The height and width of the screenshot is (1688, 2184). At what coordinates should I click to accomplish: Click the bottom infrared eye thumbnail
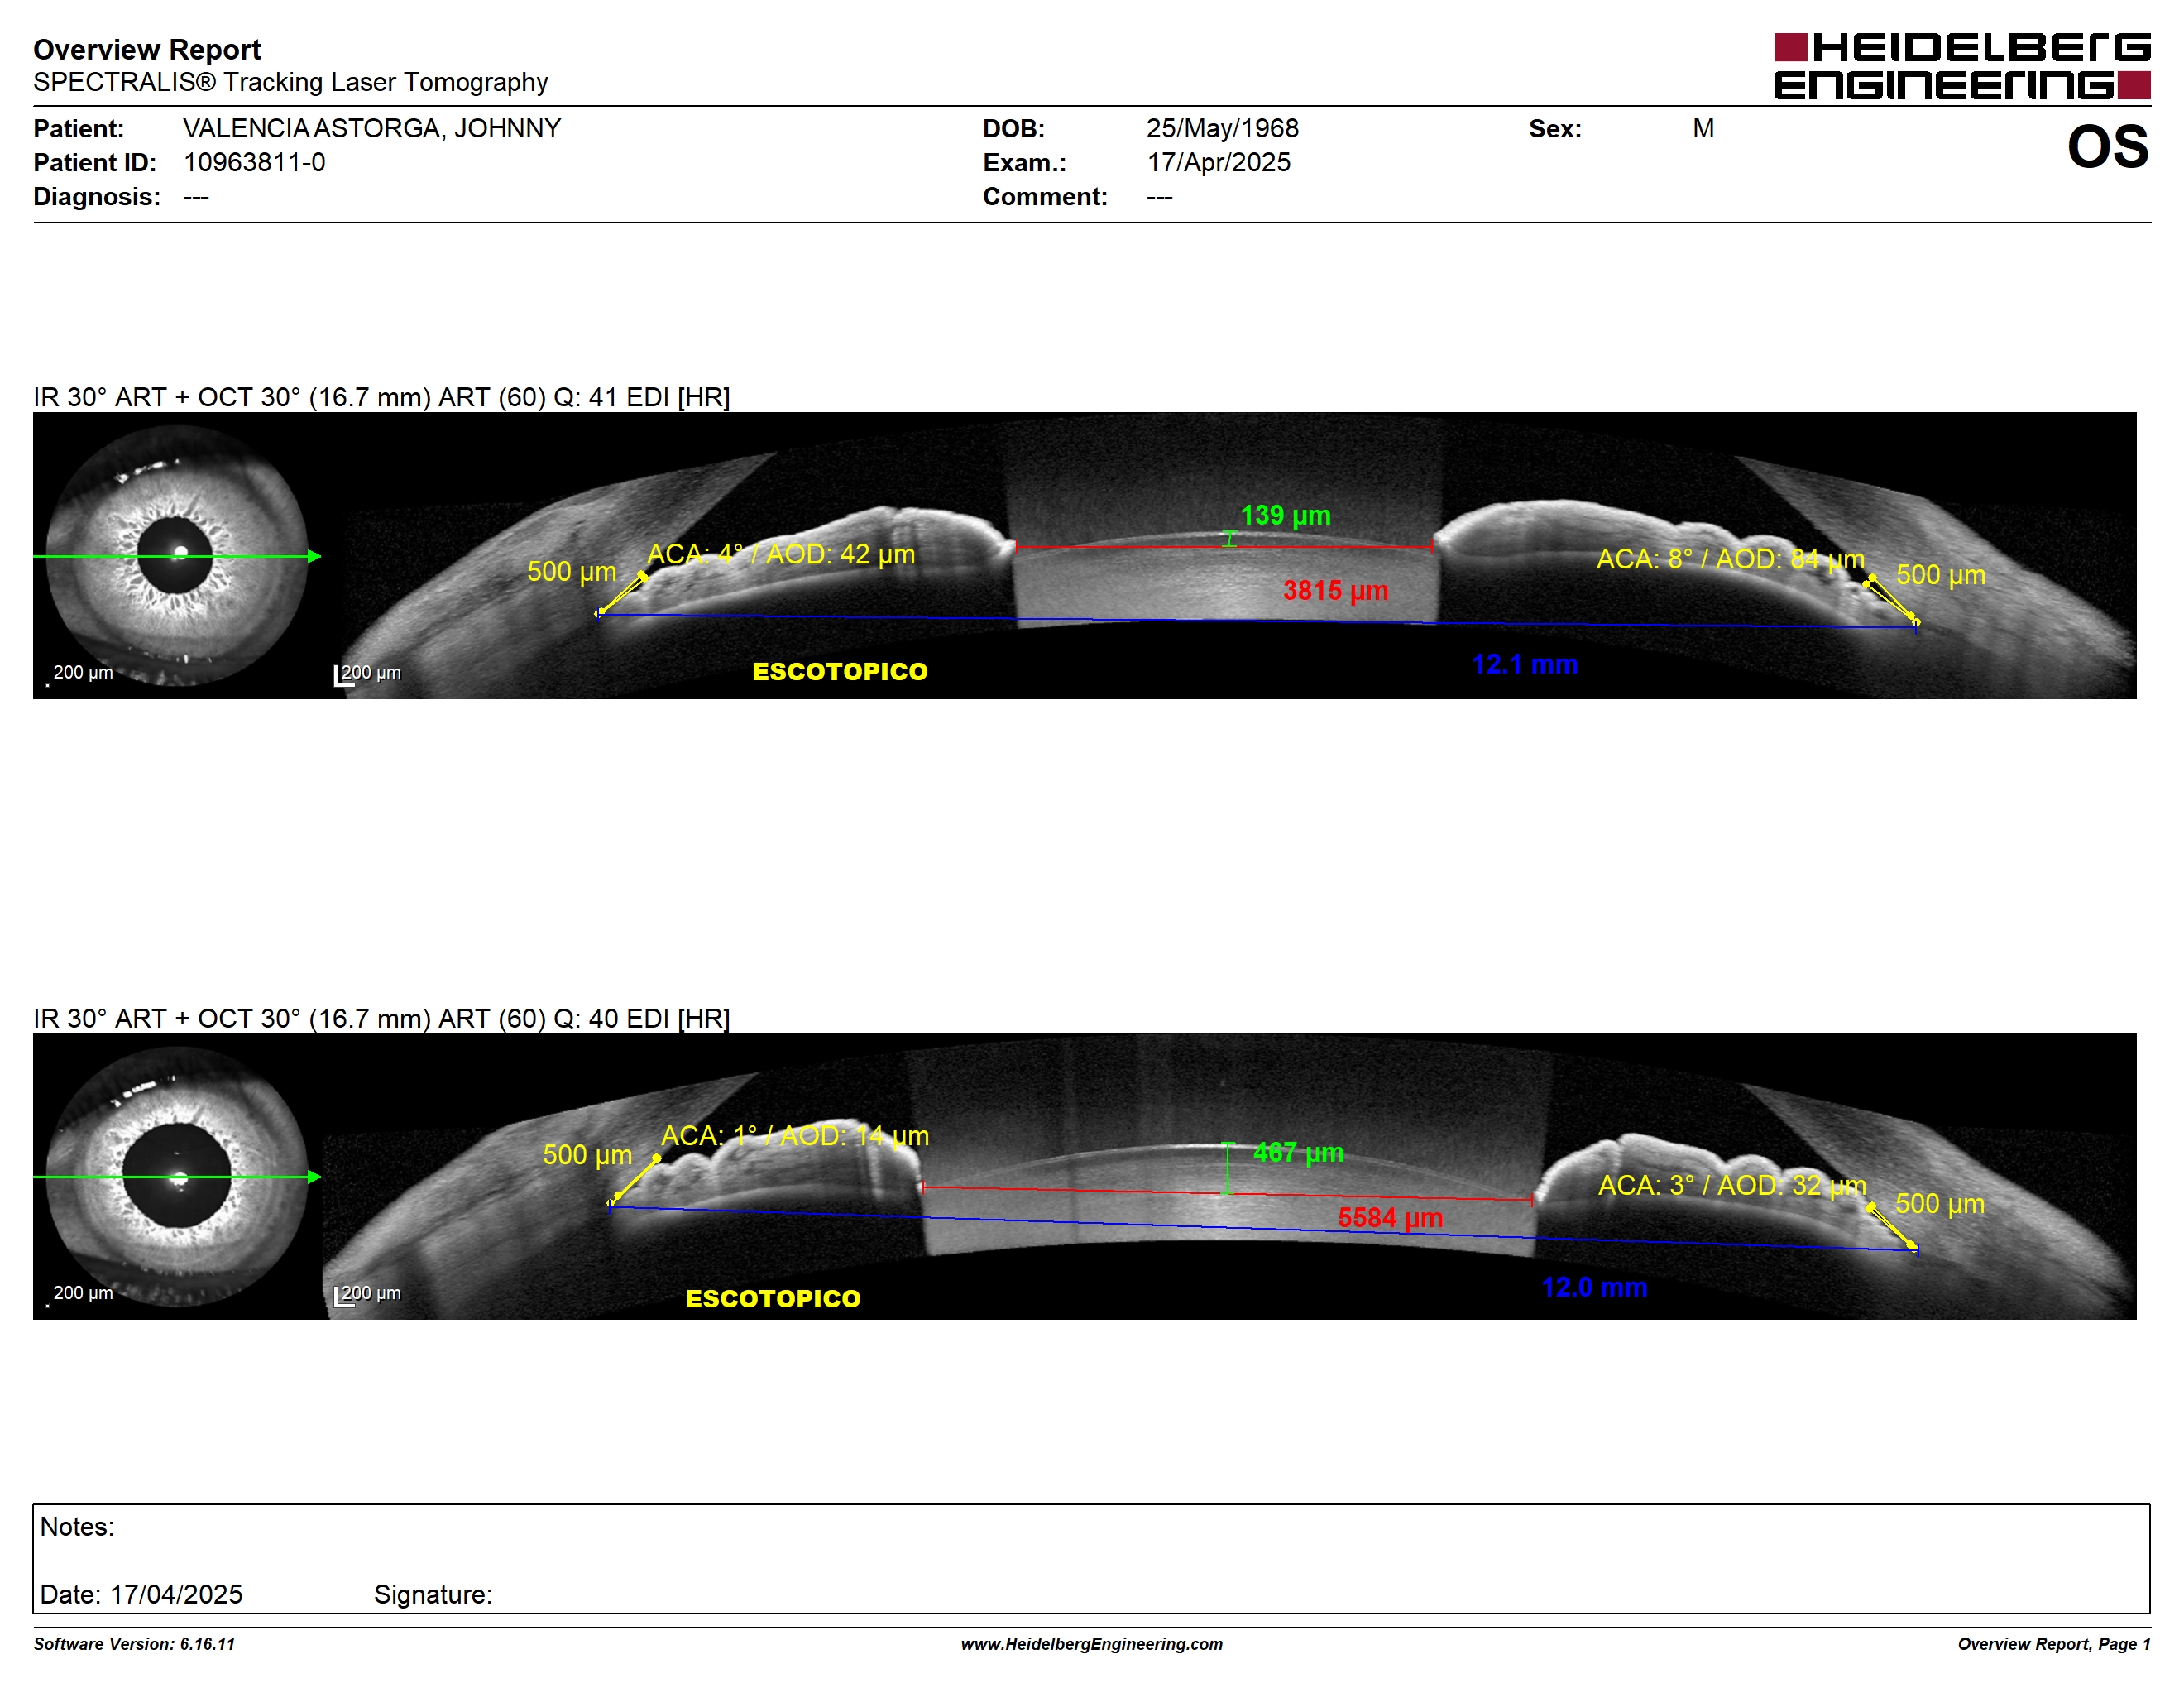(177, 1177)
